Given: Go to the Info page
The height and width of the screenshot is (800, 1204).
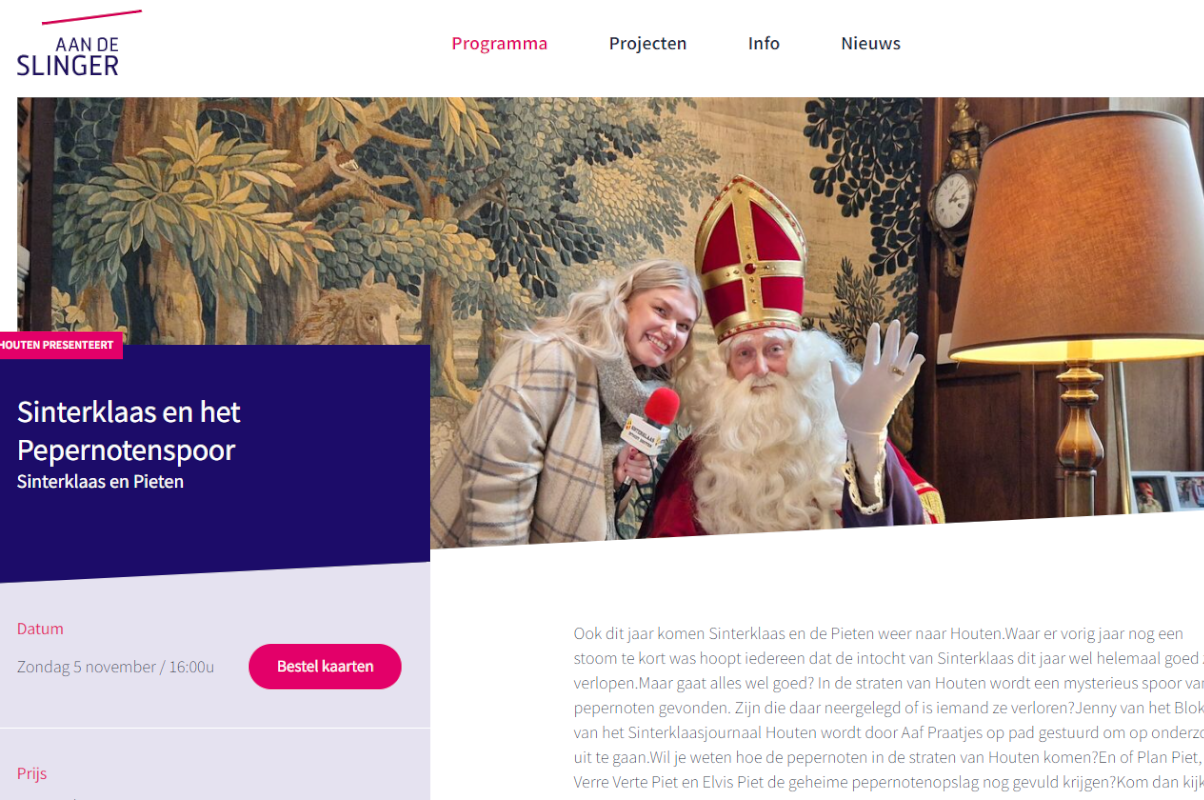Looking at the screenshot, I should coord(764,44).
